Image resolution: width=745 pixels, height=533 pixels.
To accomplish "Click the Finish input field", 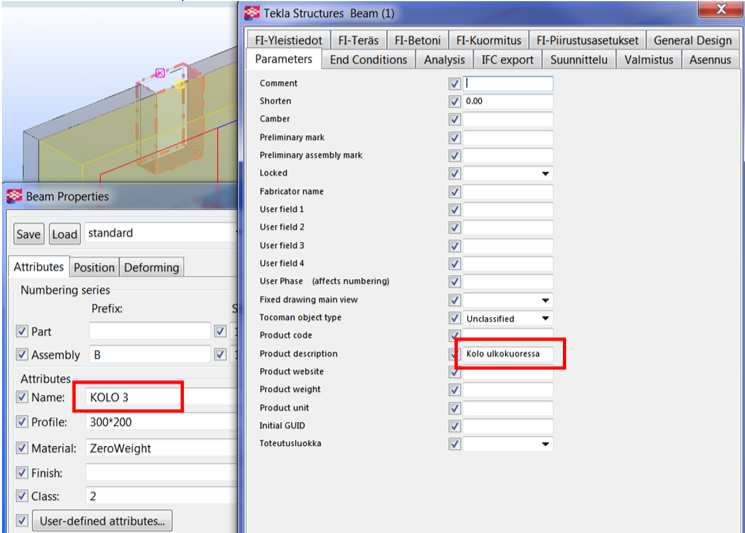I will [161, 473].
